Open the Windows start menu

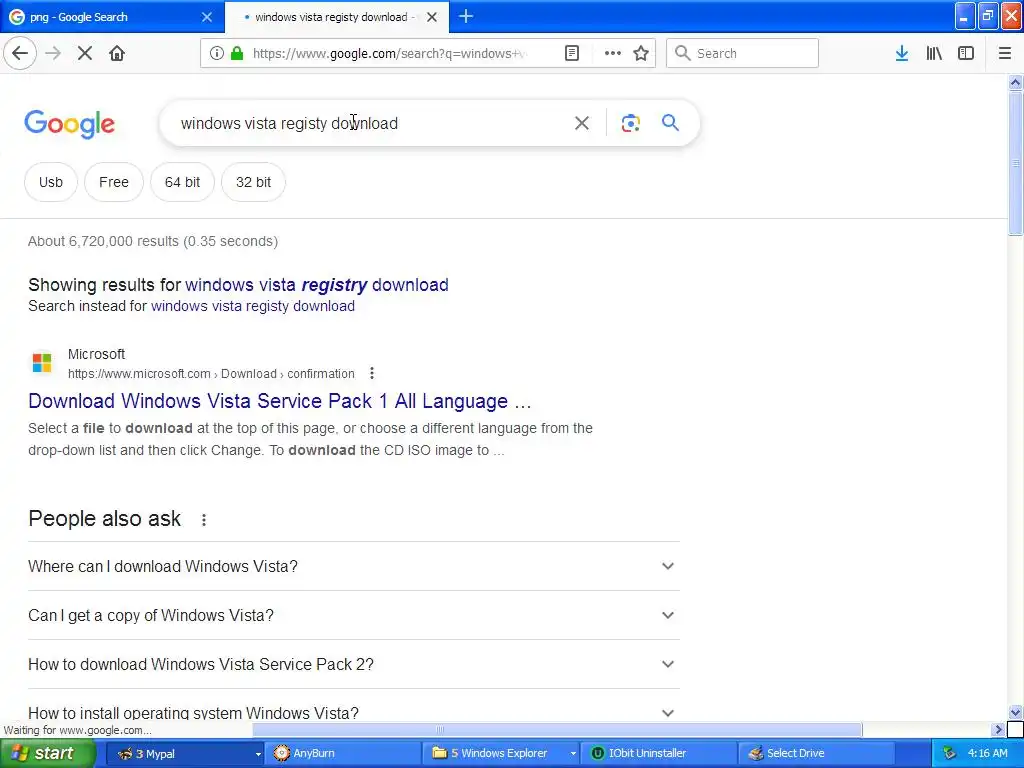pos(47,753)
